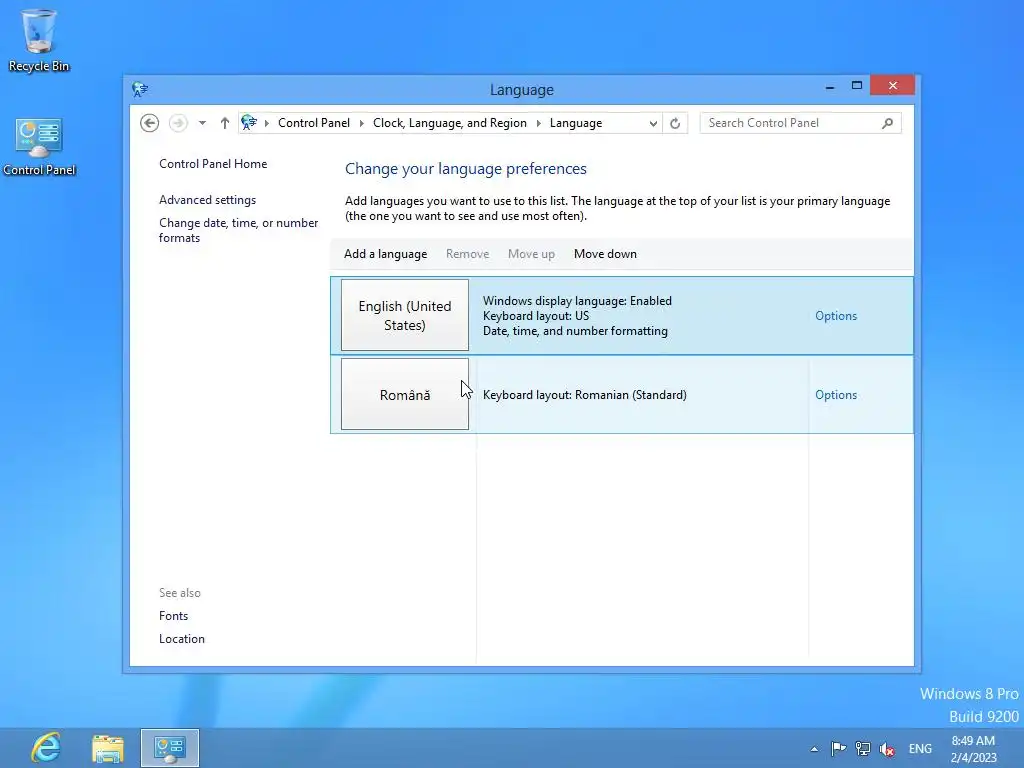Open Options for Română keyboard layout
1024x768 pixels.
click(835, 395)
